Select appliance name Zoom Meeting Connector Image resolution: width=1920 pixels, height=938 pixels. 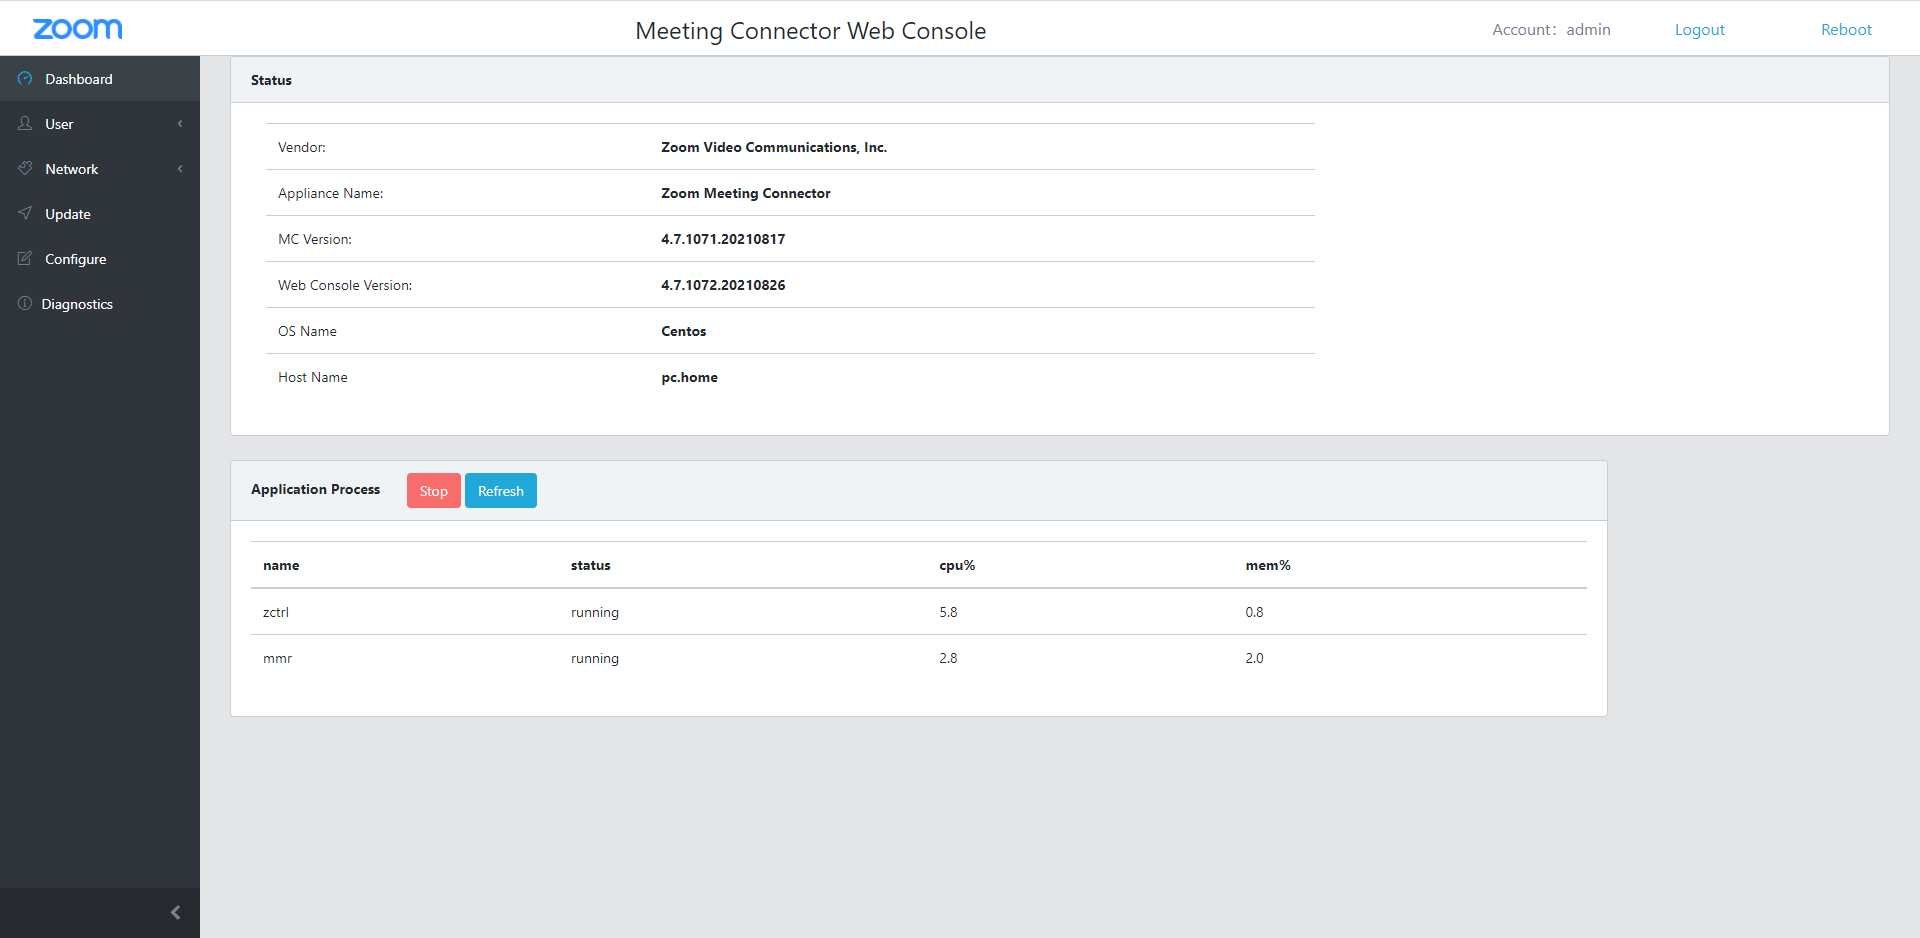coord(746,193)
